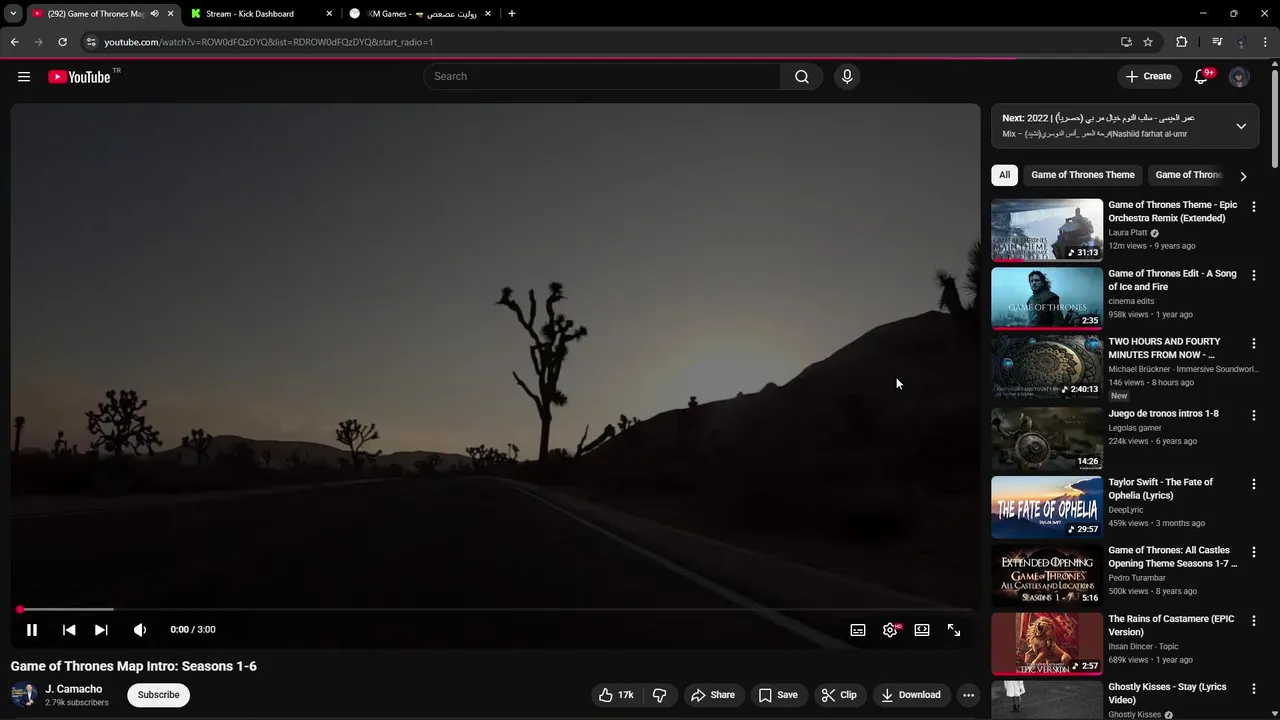Open more actions three-dot menu below video
The width and height of the screenshot is (1280, 720).
click(x=968, y=695)
